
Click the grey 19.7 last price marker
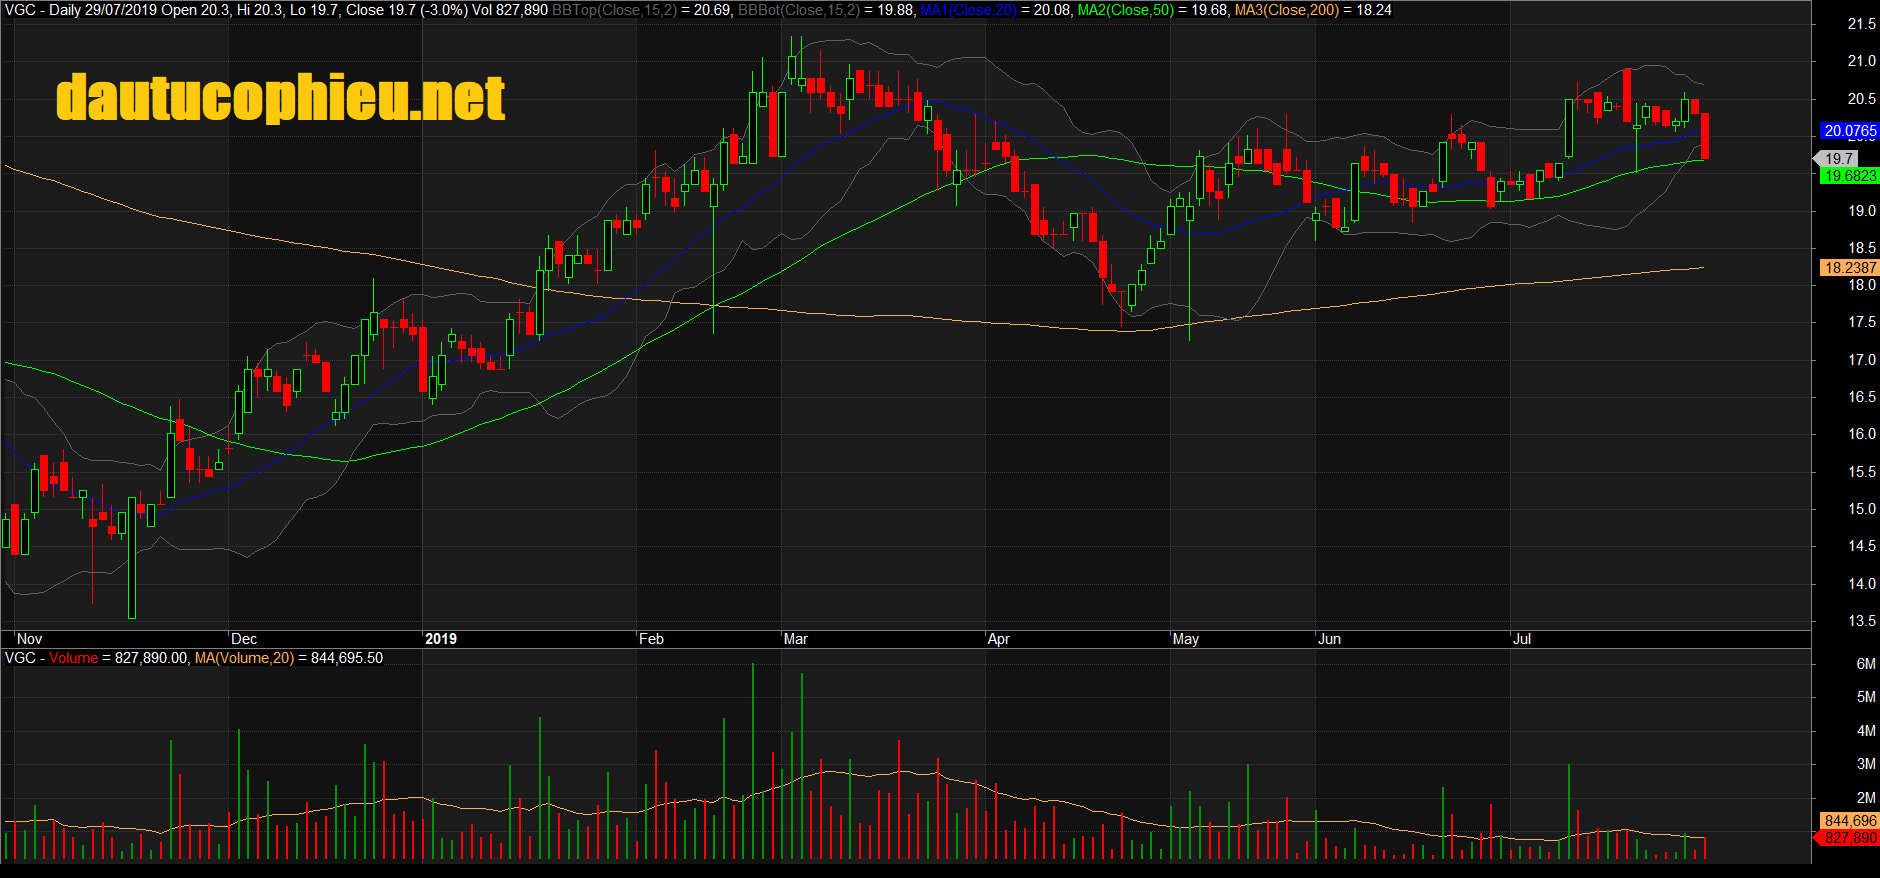coord(1838,159)
